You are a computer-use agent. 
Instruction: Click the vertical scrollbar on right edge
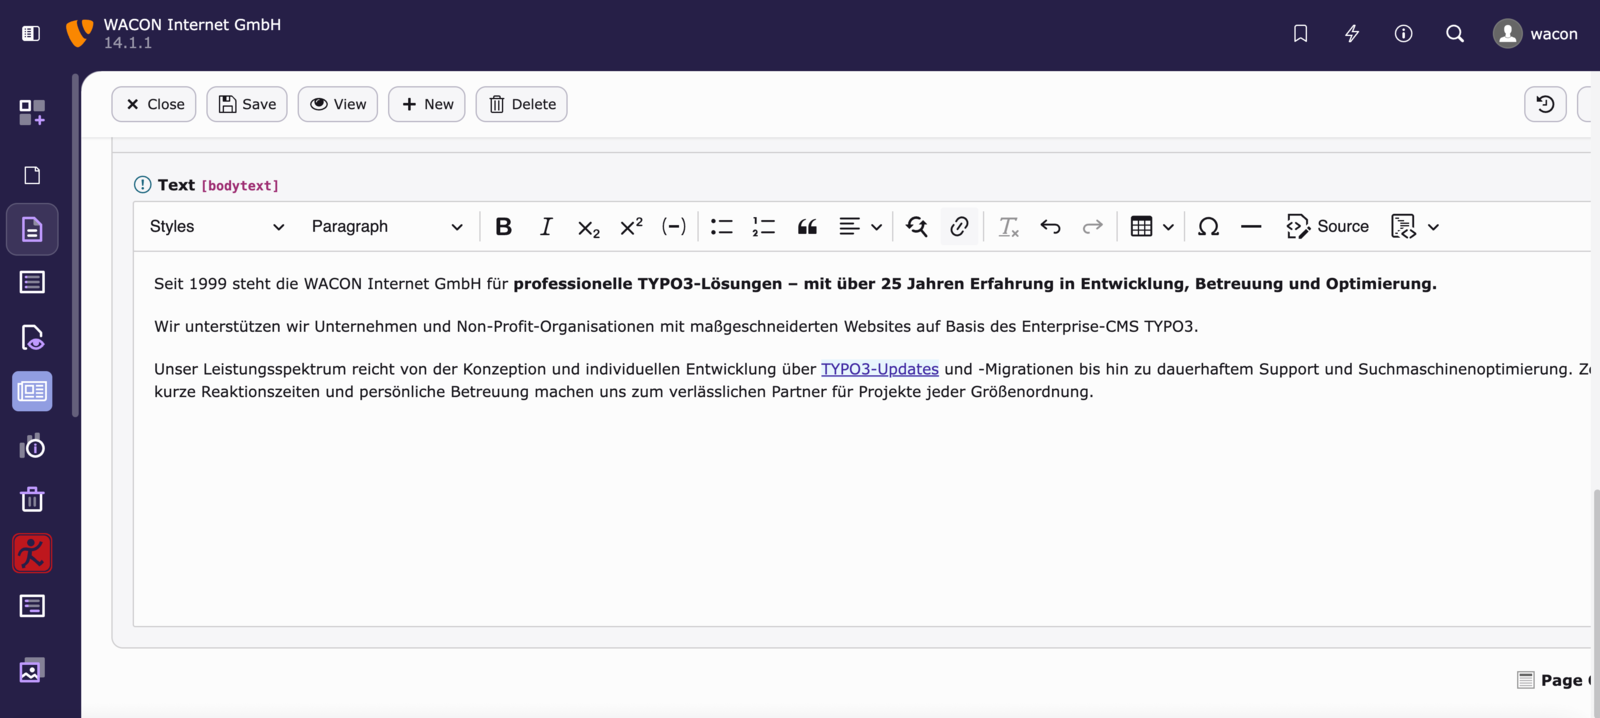pyautogui.click(x=1596, y=600)
